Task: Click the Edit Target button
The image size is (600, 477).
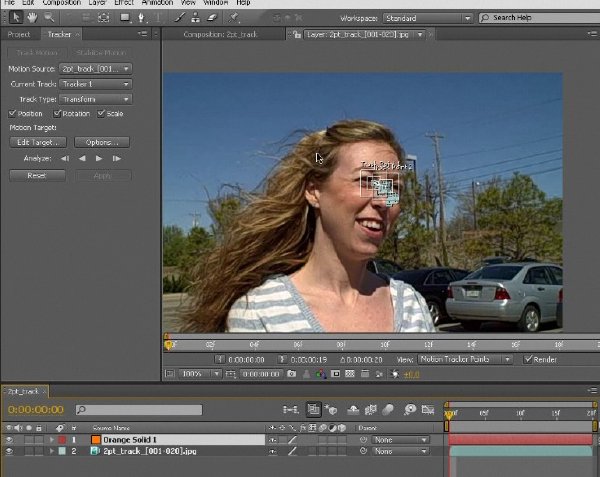Action: (x=38, y=142)
